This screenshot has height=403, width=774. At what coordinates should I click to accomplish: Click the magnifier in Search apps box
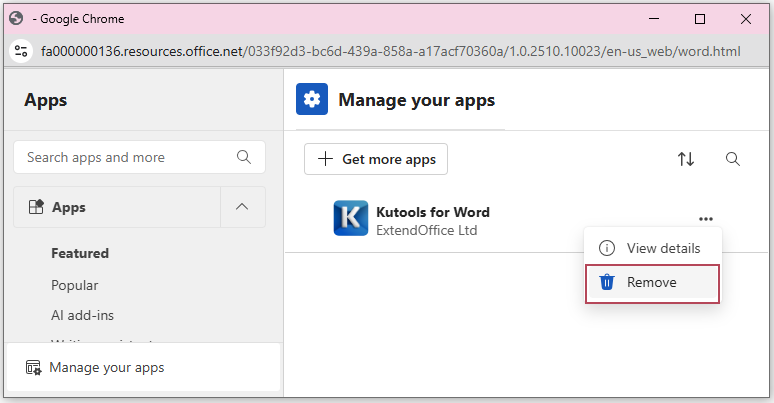[x=244, y=157]
